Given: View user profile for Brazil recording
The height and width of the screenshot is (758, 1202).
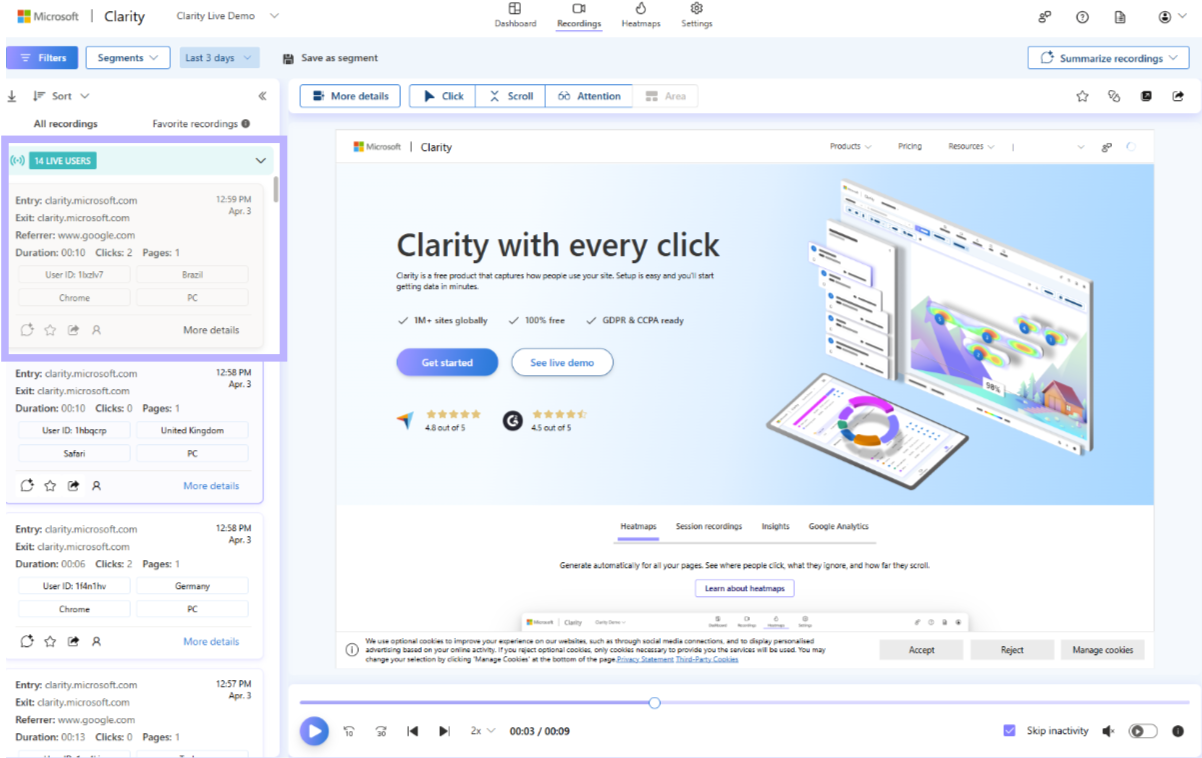Looking at the screenshot, I should tap(97, 329).
